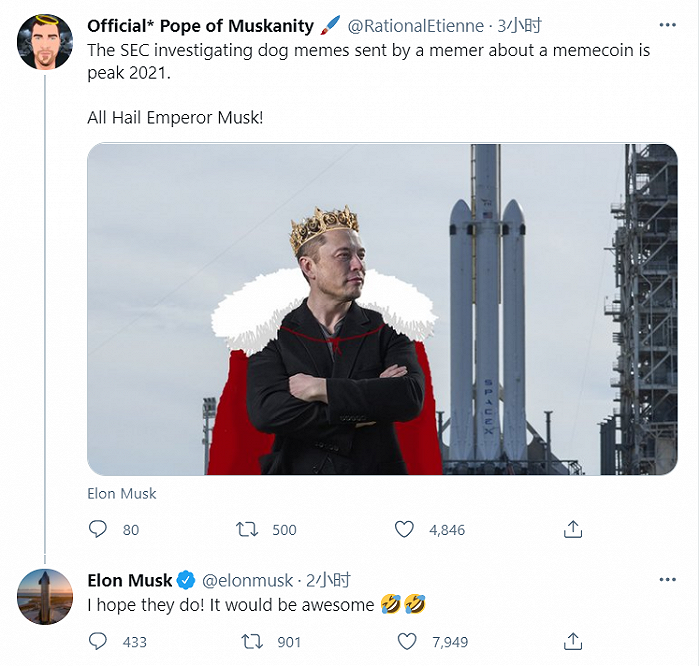
Task: Click Elon Musk's verified badge
Action: pos(186,580)
